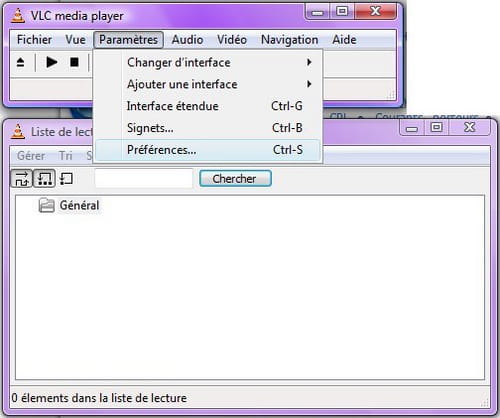
Task: Click status text '0 élements dans la liste de lecture'
Action: tap(99, 398)
